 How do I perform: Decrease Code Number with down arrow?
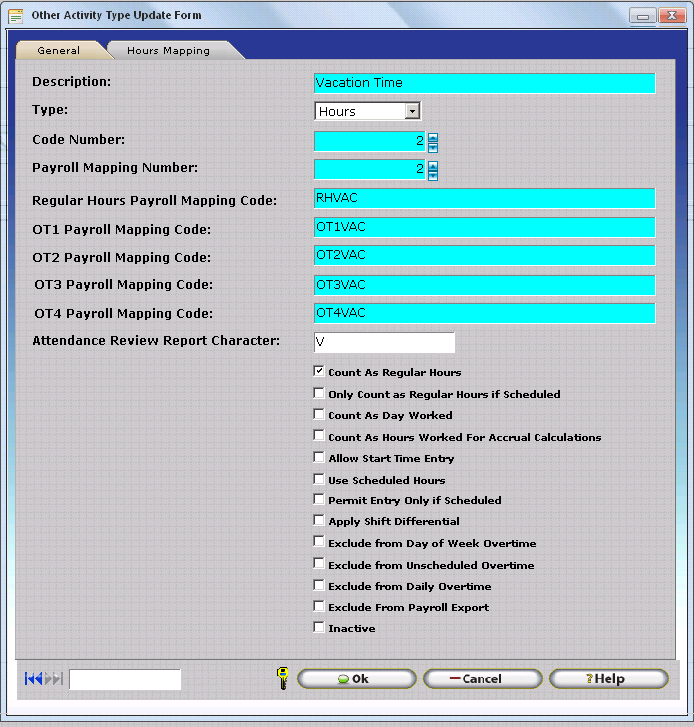tap(433, 147)
